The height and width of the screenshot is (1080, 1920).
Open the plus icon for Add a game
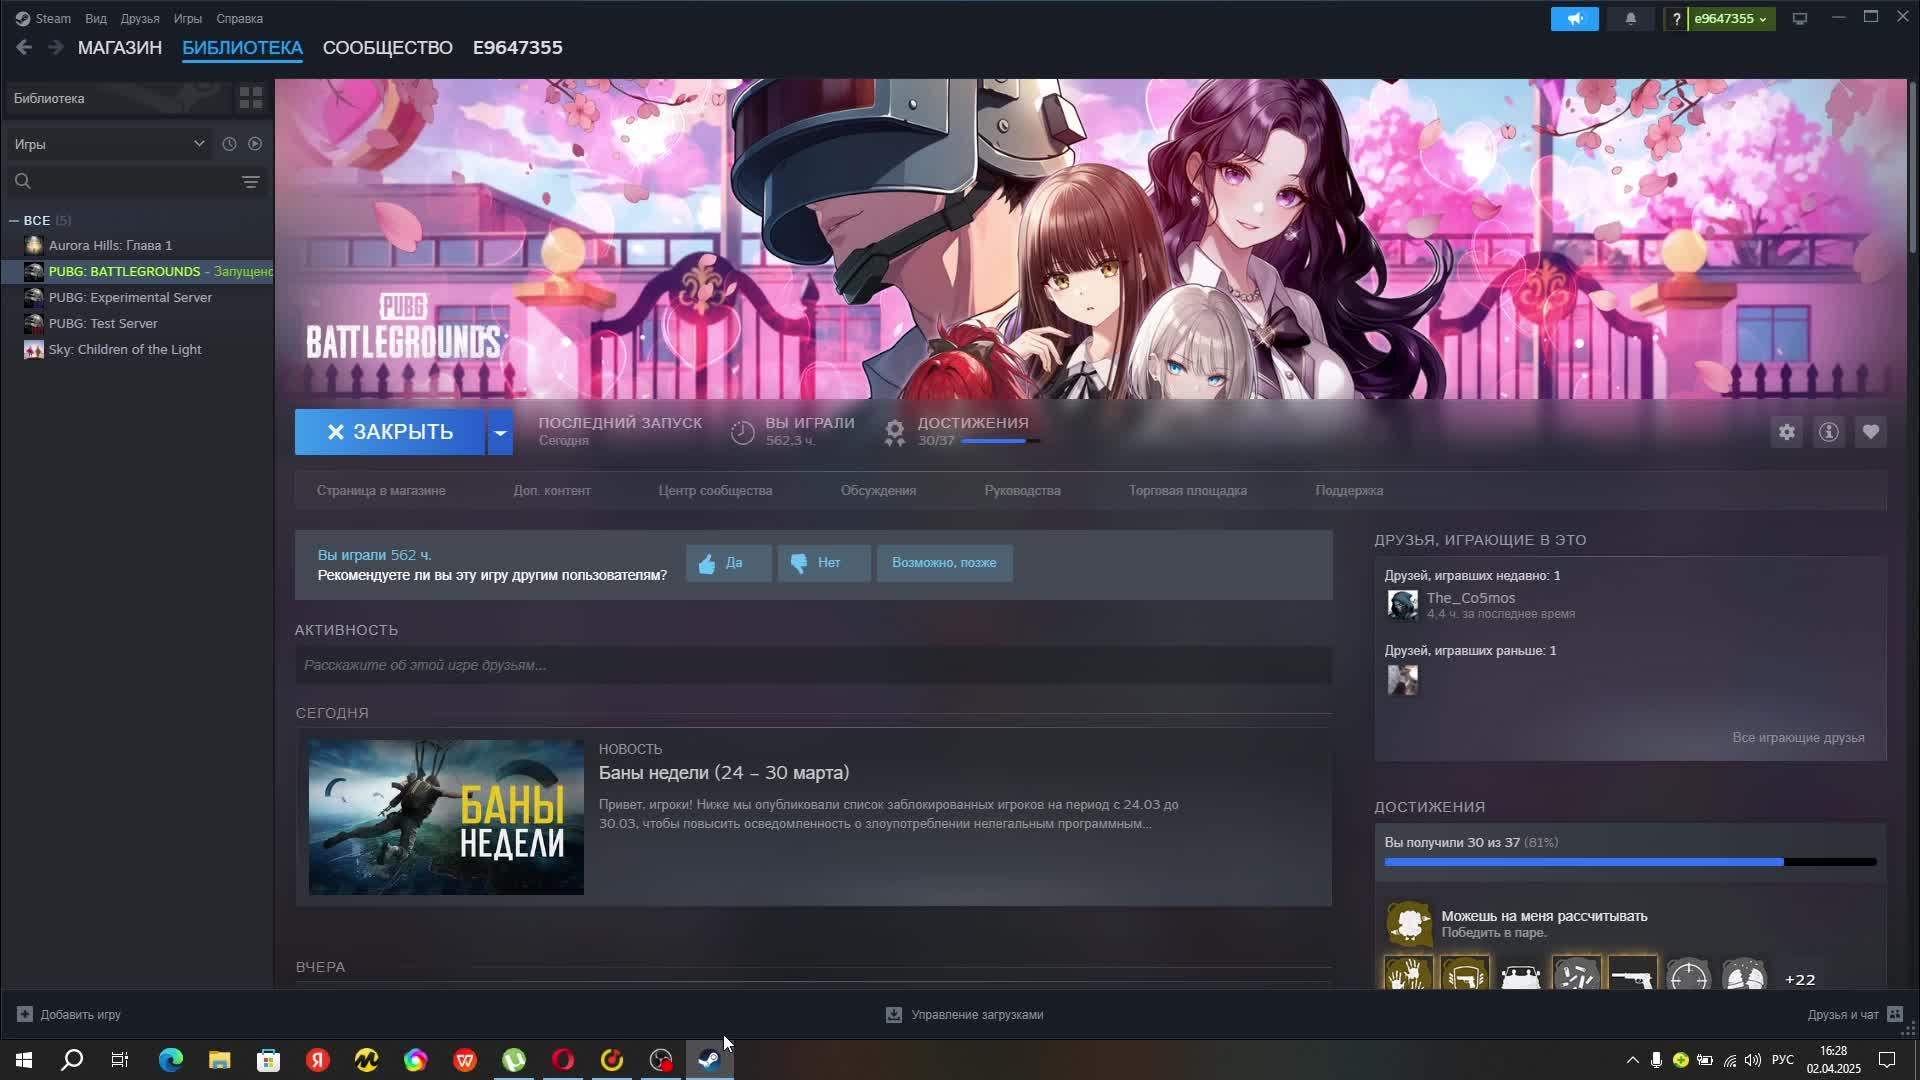25,1014
